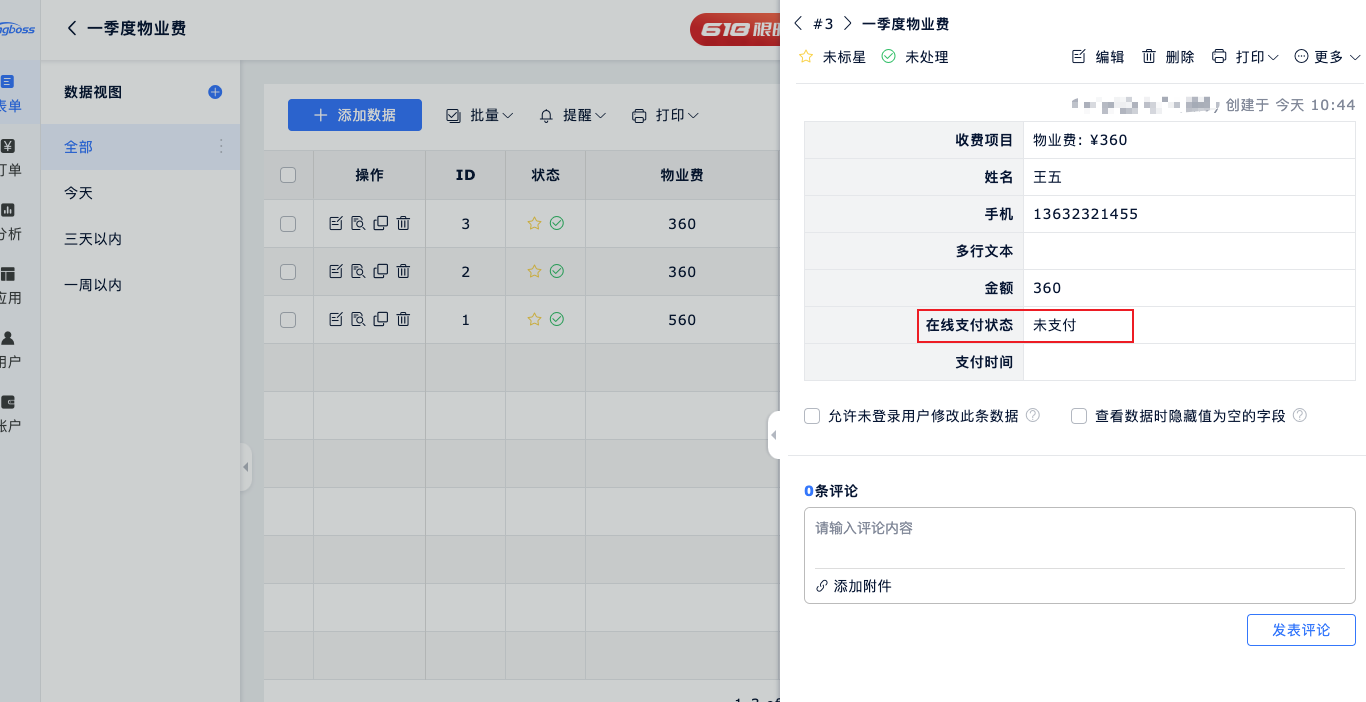
Task: Click the edit icon in row ID 2
Action: tap(336, 271)
